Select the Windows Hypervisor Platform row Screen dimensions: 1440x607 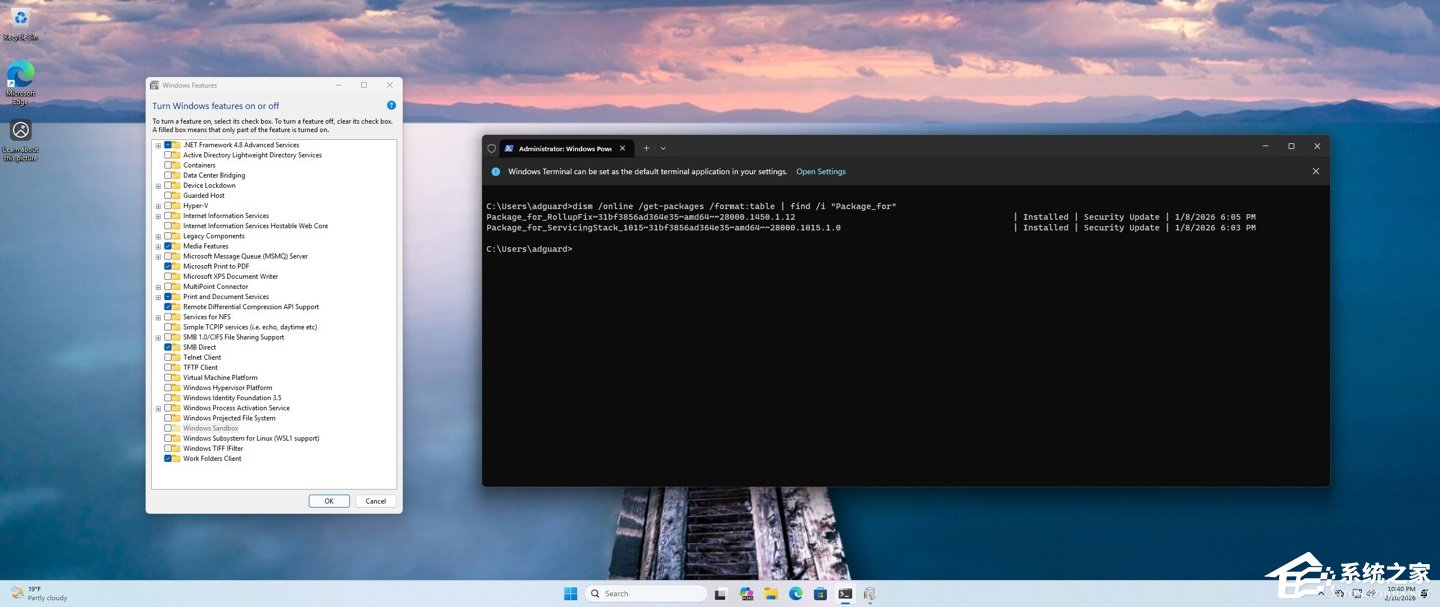[x=228, y=387]
